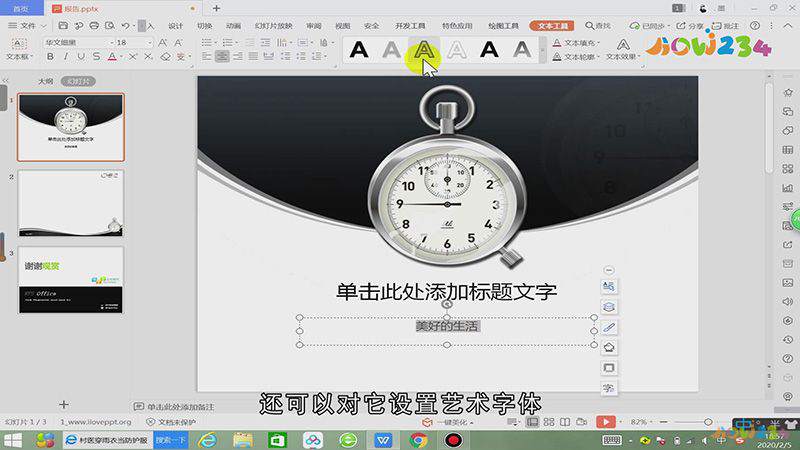Open the 绘图工具 drawing tools tab
This screenshot has height=450, width=800.
503,26
